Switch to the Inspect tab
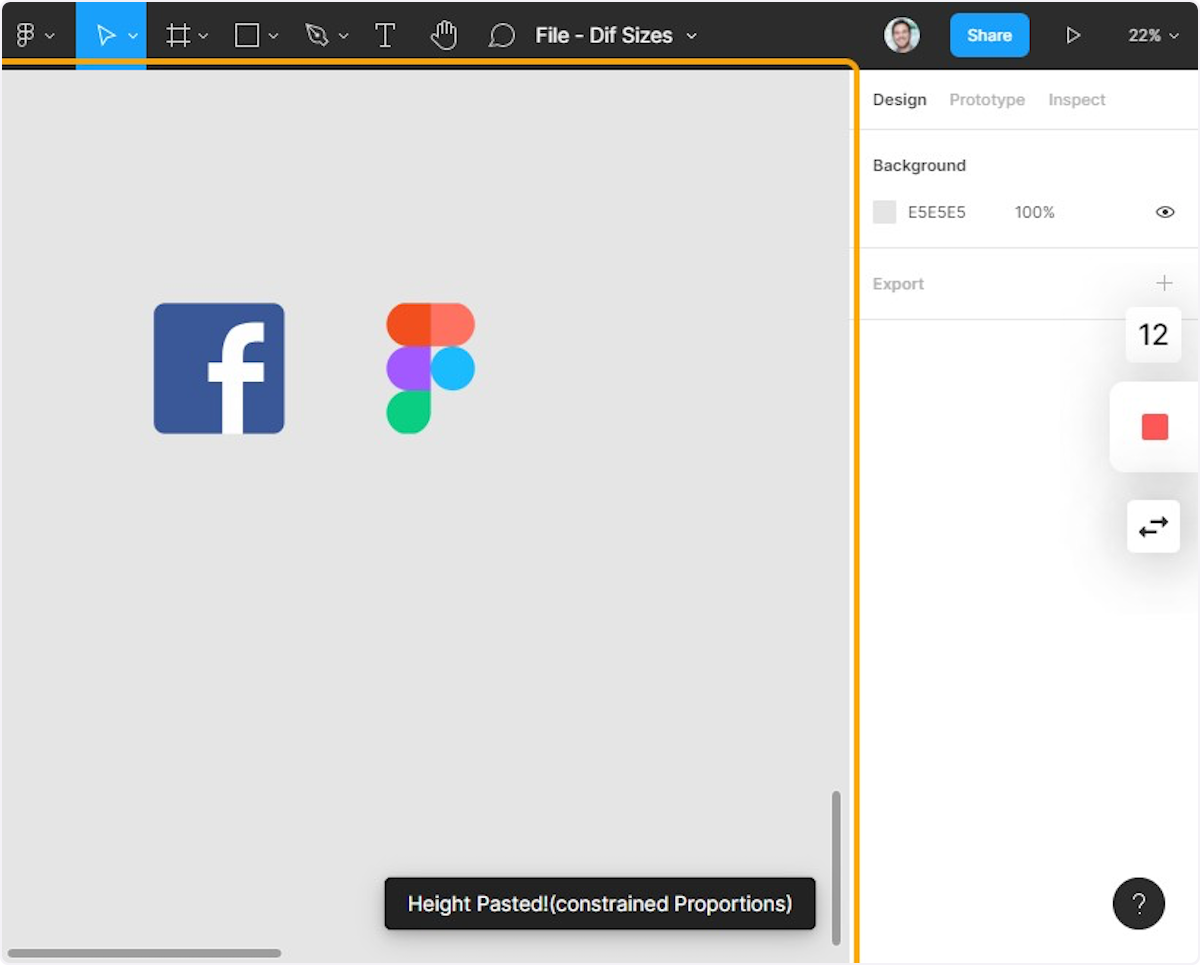Image resolution: width=1200 pixels, height=965 pixels. (x=1077, y=100)
